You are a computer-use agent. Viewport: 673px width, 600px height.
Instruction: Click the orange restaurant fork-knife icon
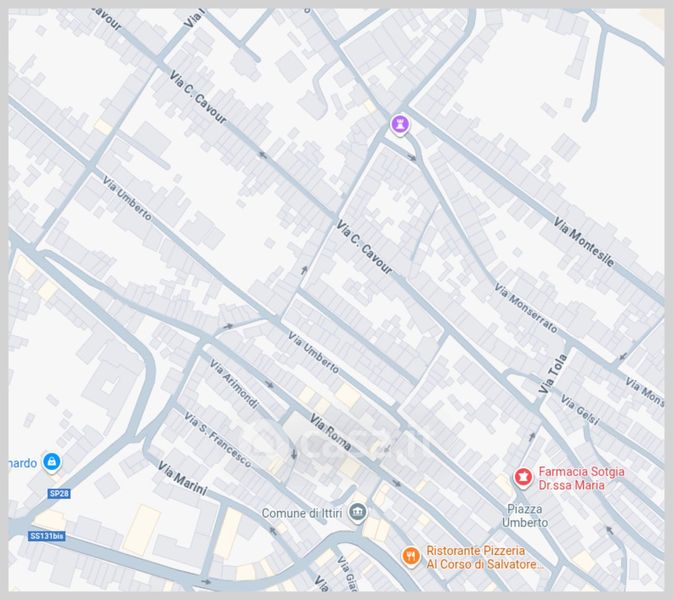click(x=410, y=556)
